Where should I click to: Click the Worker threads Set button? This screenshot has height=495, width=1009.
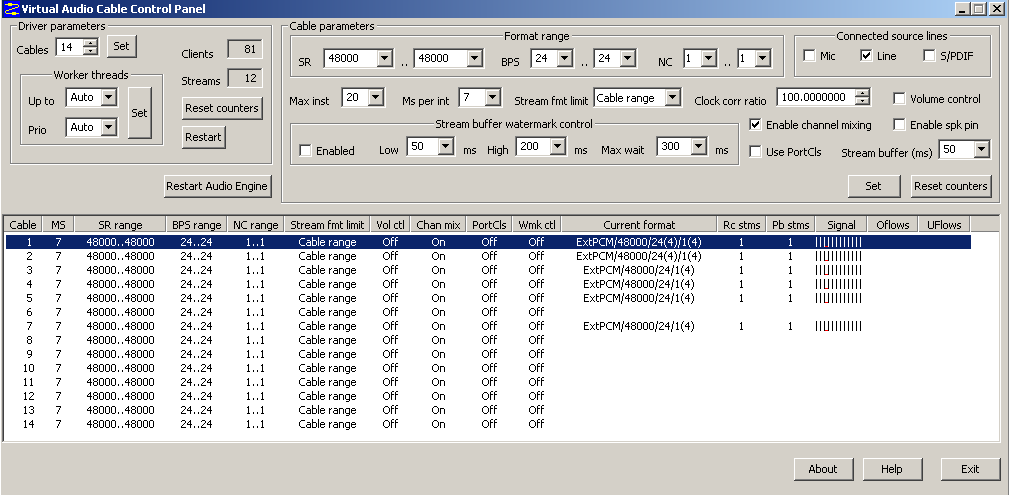(140, 113)
